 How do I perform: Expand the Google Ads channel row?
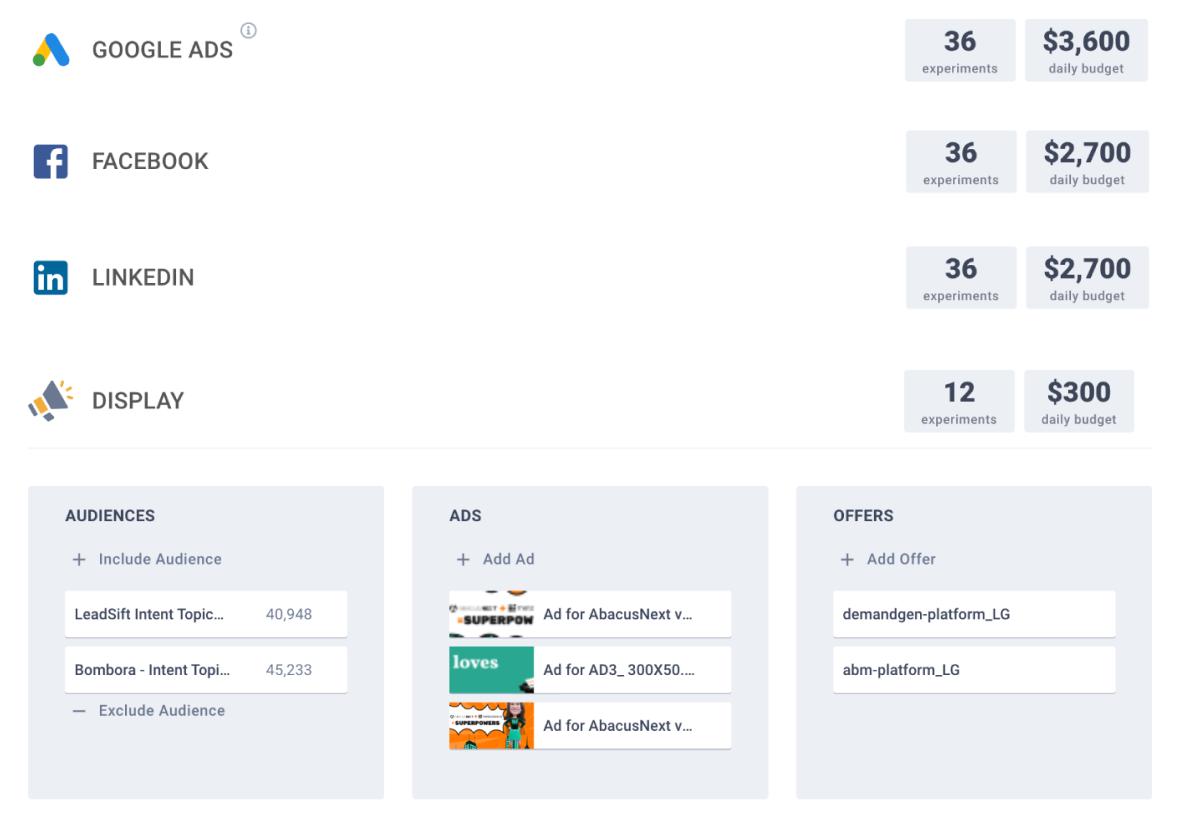(162, 50)
